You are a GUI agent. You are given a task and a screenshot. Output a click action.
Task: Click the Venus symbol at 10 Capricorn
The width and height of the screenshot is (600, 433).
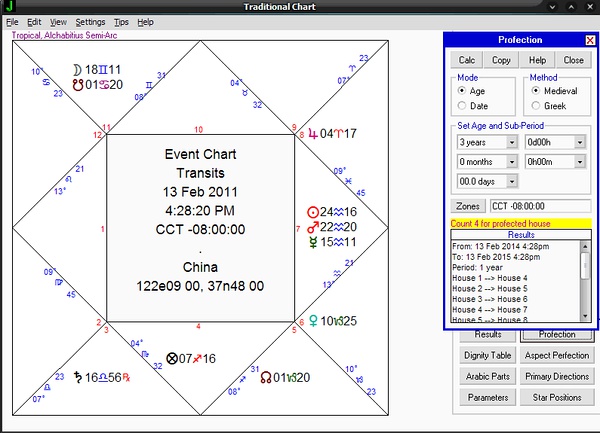tap(314, 321)
